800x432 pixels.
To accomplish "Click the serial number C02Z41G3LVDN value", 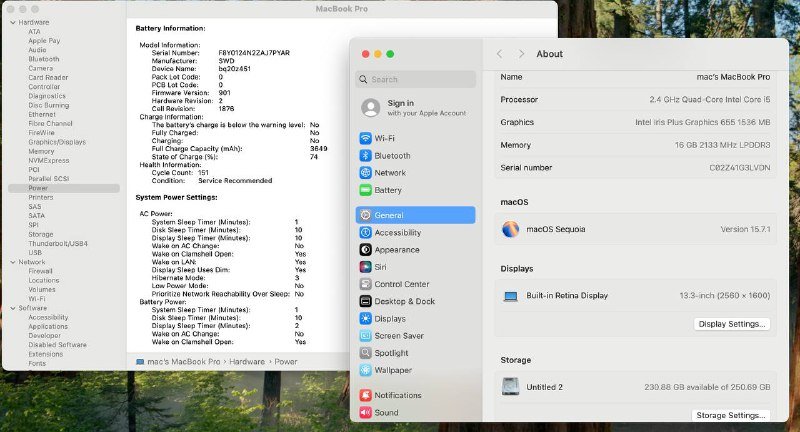I will (740, 168).
